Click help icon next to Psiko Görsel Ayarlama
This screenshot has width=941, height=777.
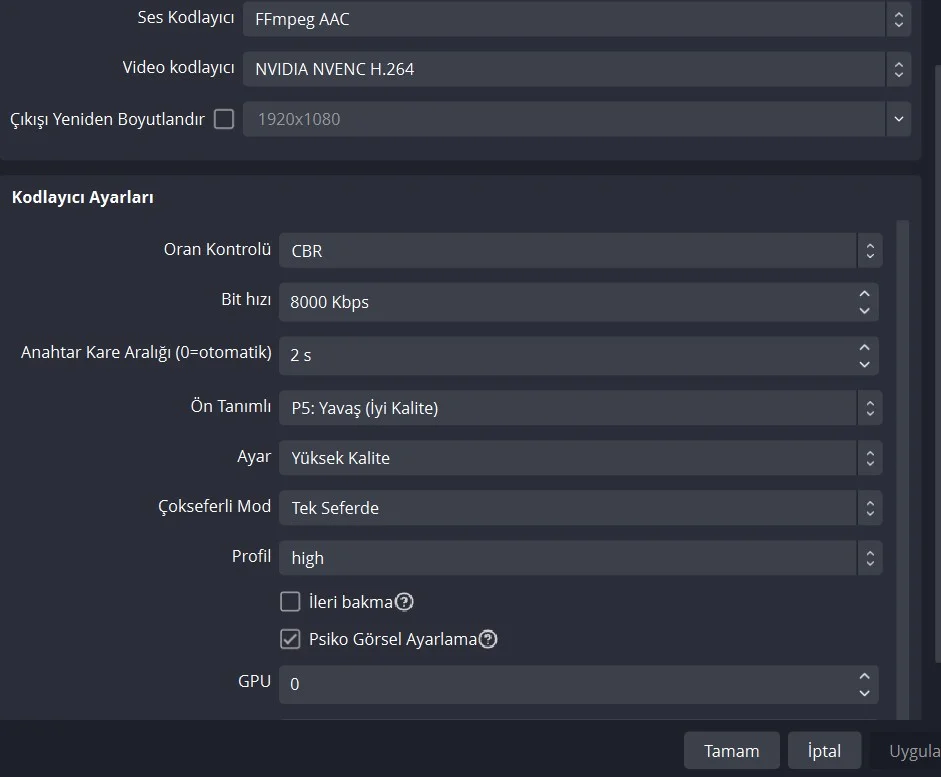click(x=488, y=639)
